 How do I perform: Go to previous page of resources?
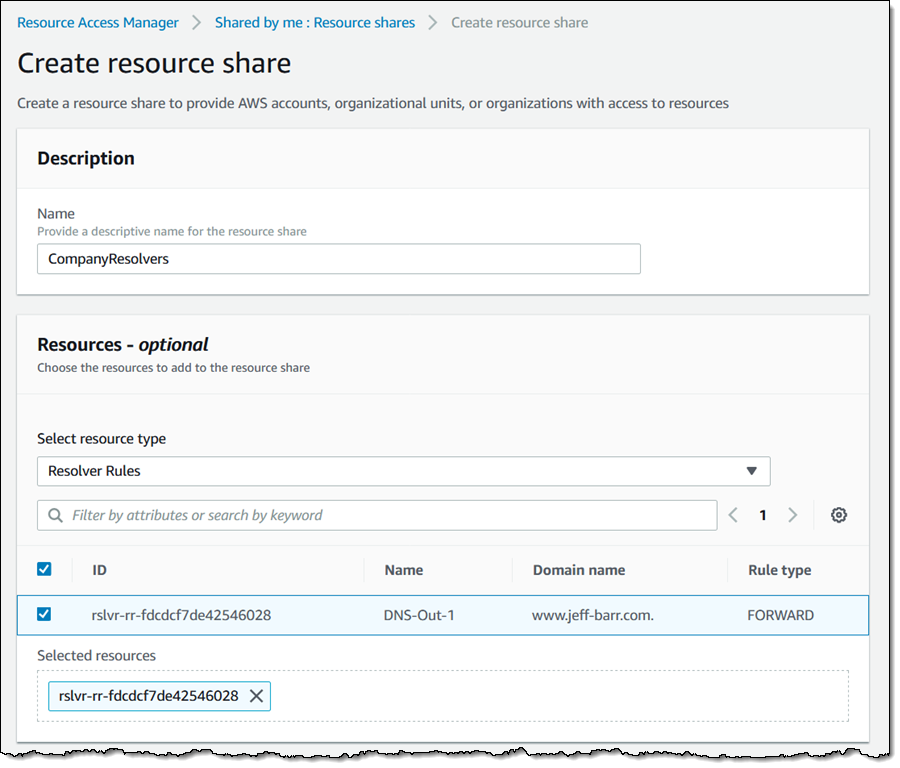click(733, 515)
